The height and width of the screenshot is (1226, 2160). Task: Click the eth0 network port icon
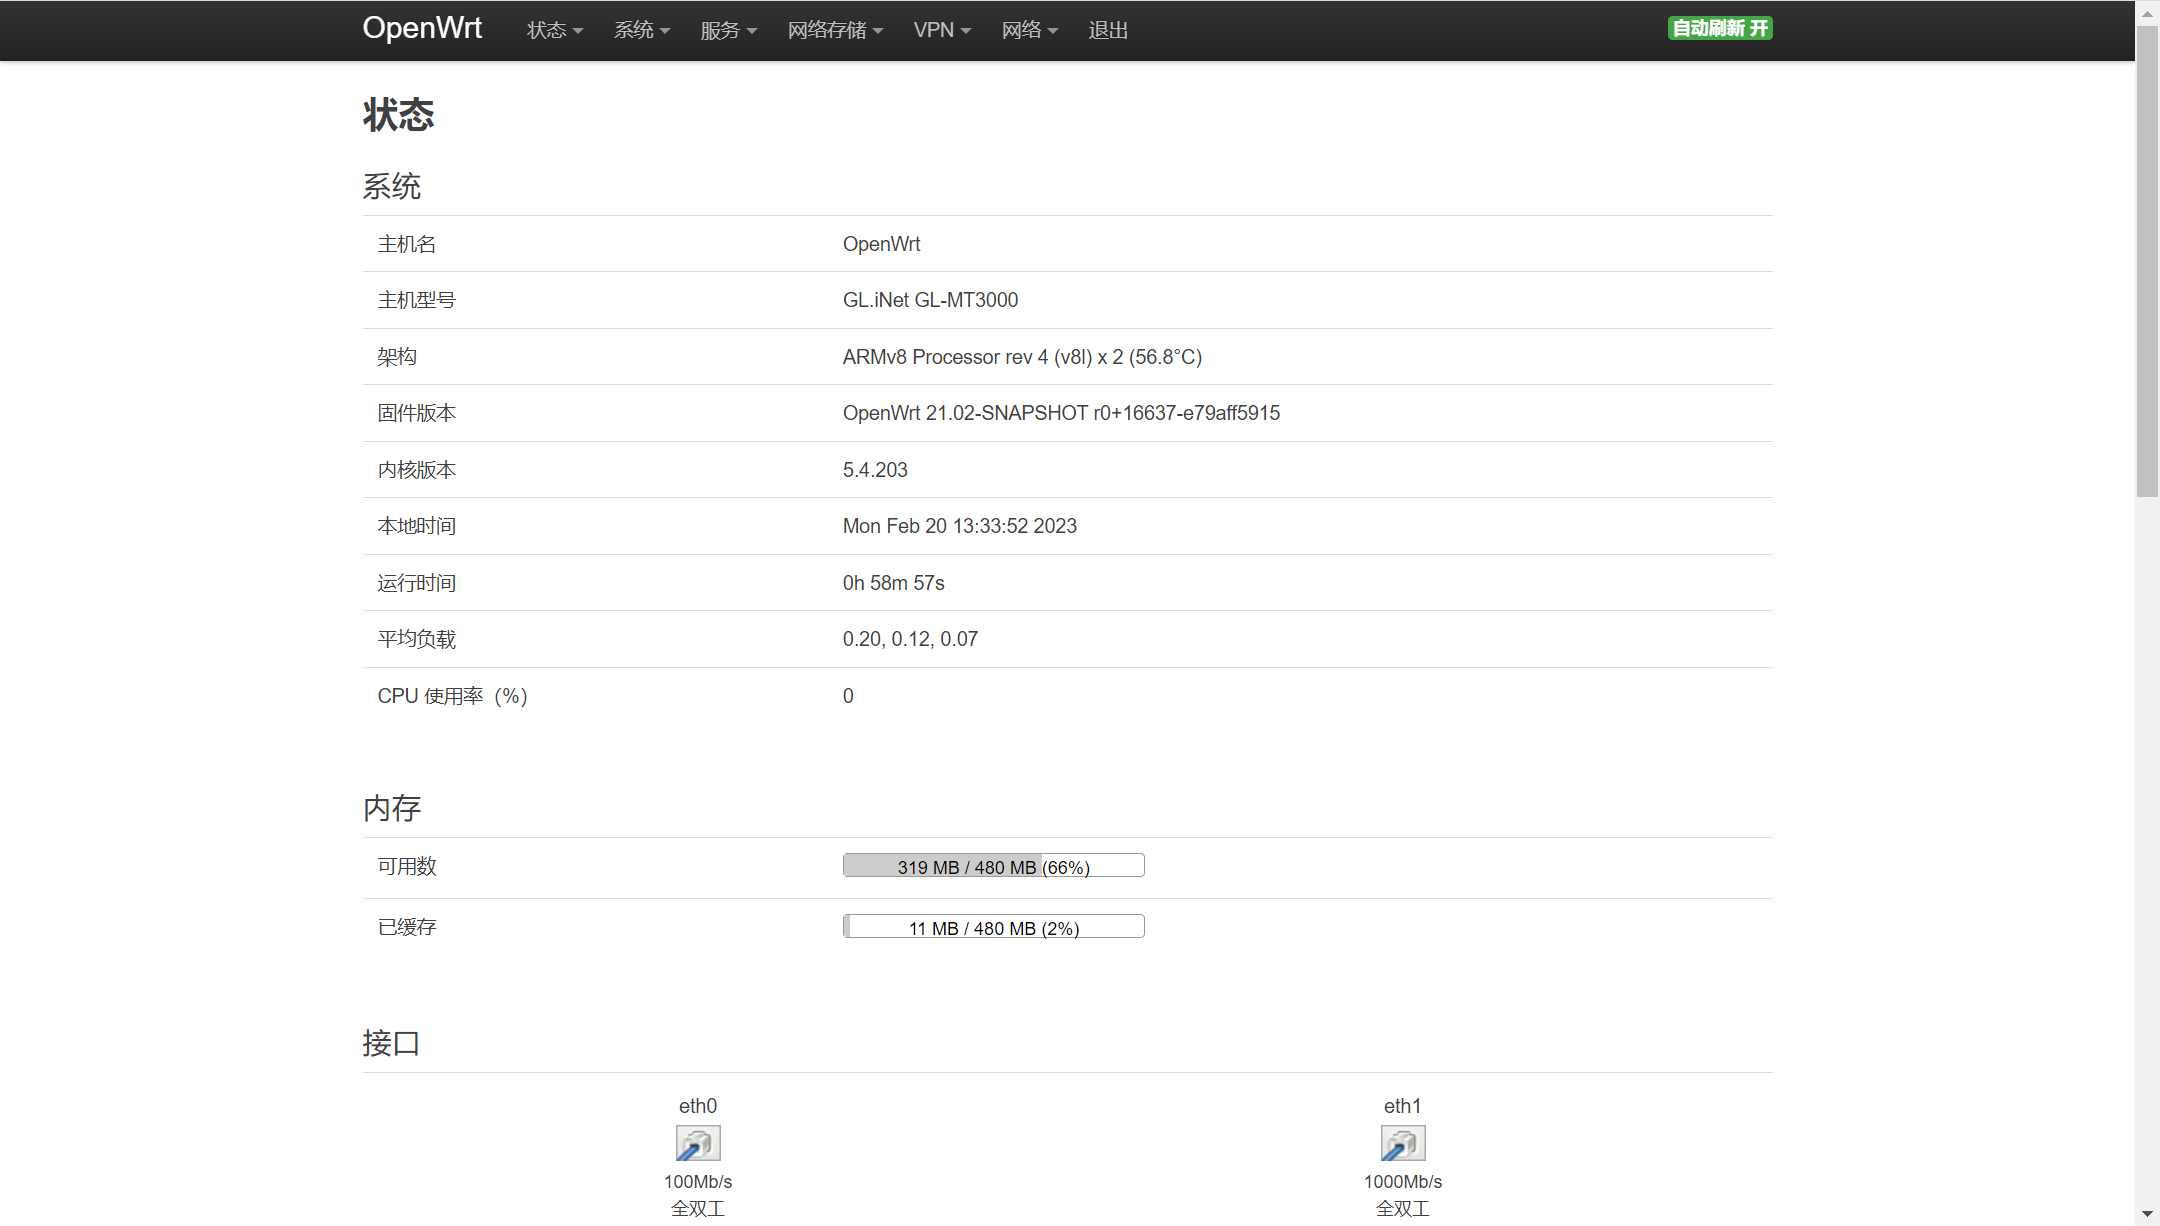698,1143
